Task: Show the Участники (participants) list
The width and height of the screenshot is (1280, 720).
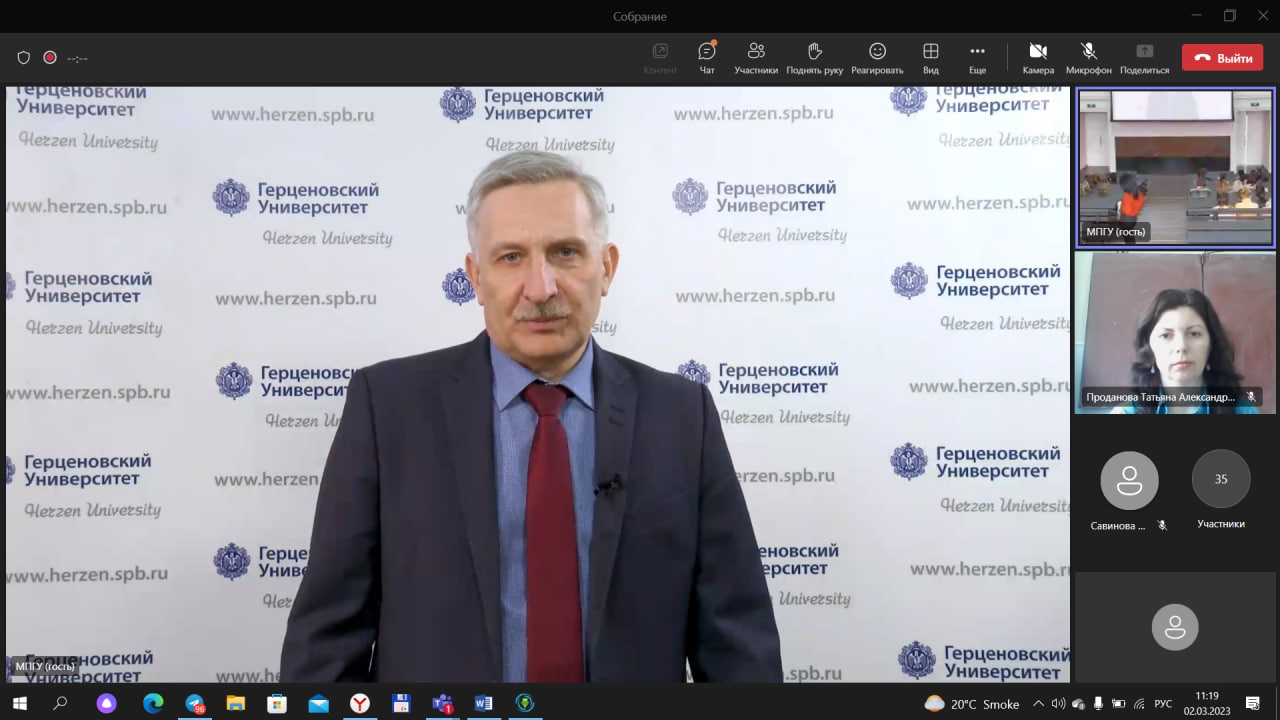Action: (756, 57)
